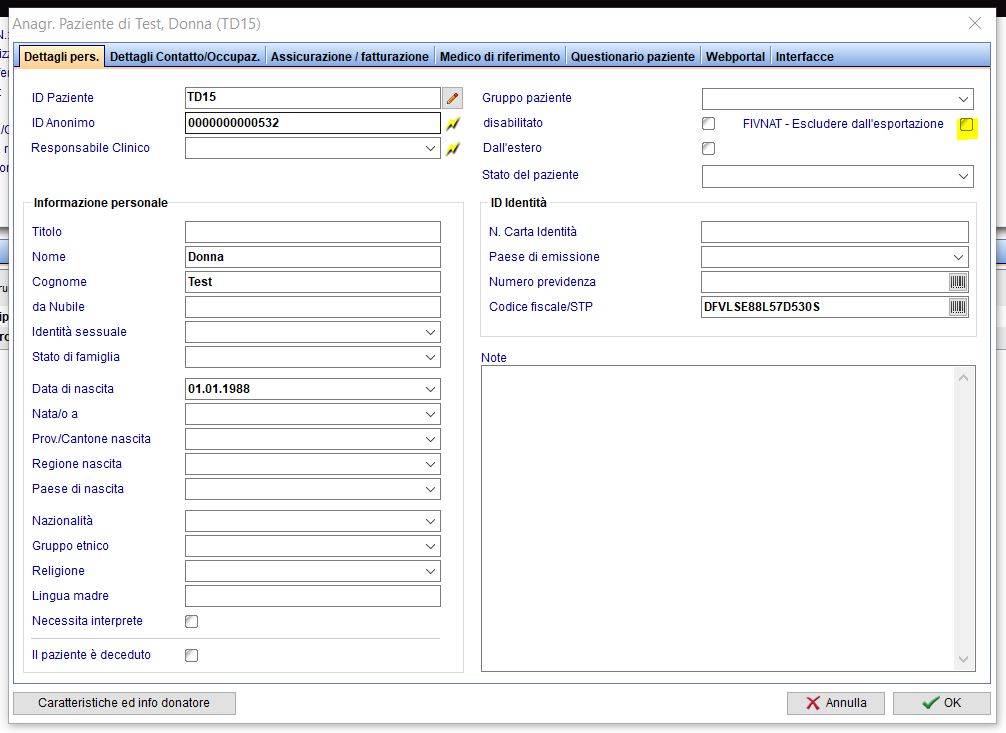Expand the Regione nascita dropdown
Screen dimensions: 1006x733
[x=430, y=464]
